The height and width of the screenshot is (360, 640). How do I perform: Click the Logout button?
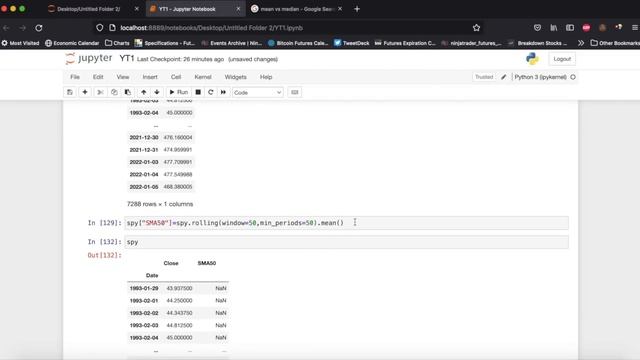point(562,59)
